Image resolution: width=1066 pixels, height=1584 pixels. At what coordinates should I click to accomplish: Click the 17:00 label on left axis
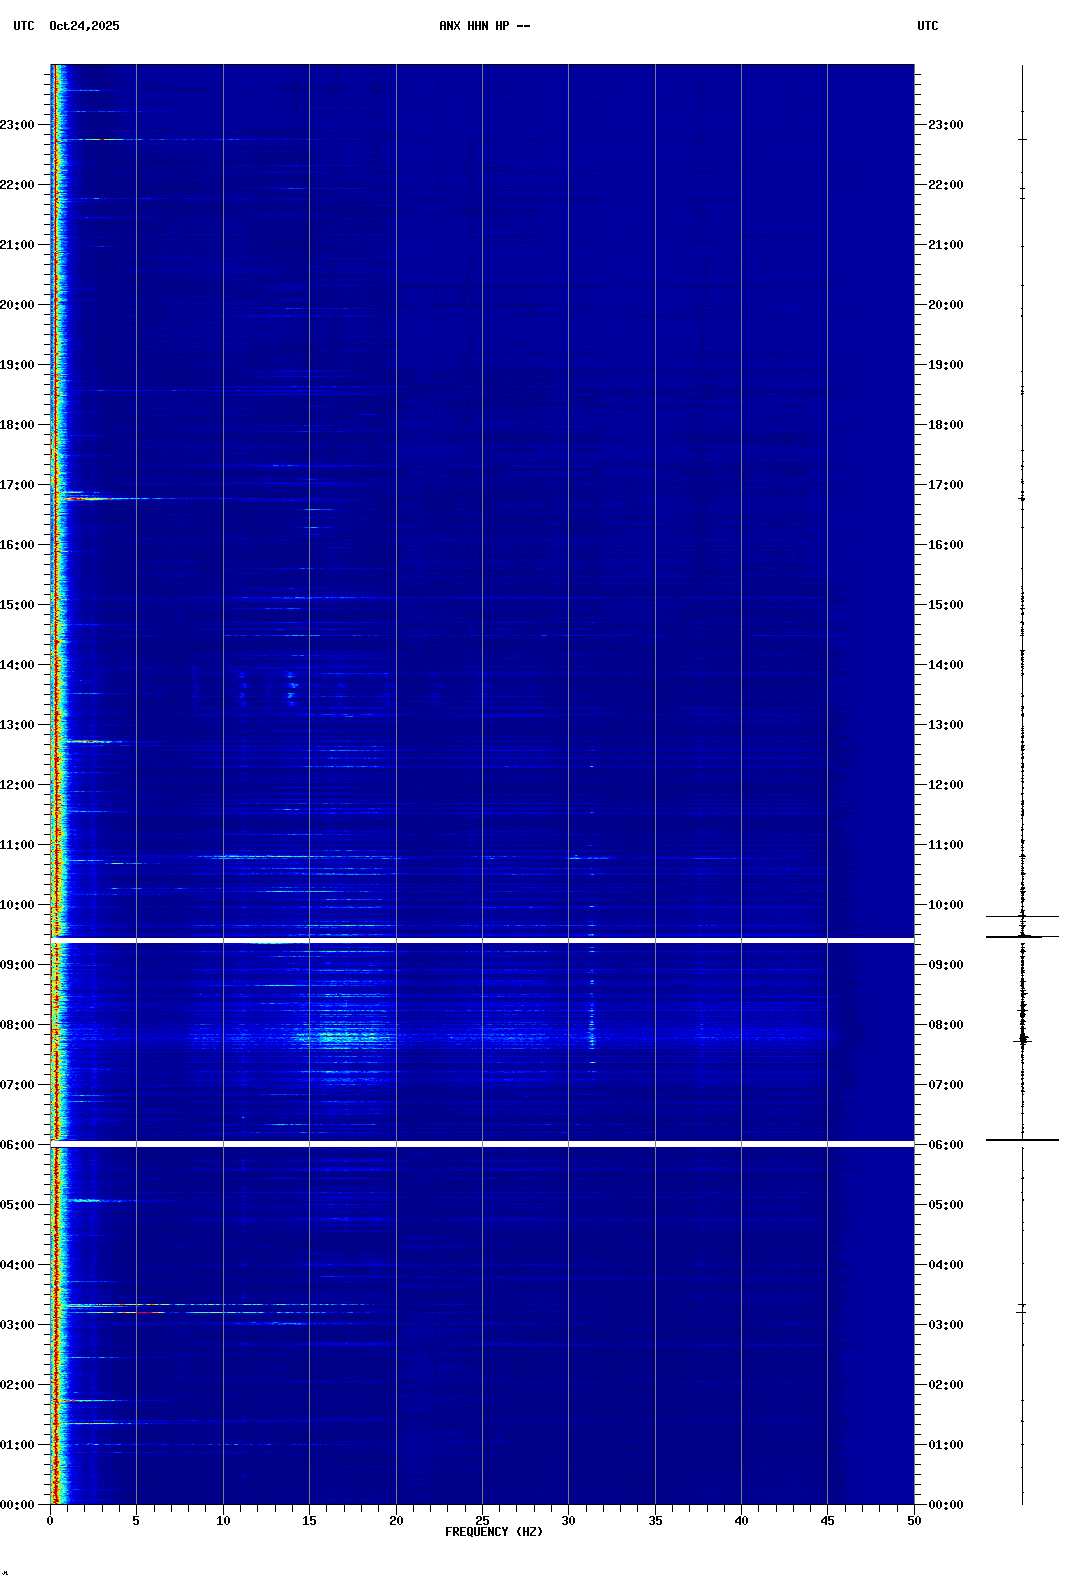point(17,485)
